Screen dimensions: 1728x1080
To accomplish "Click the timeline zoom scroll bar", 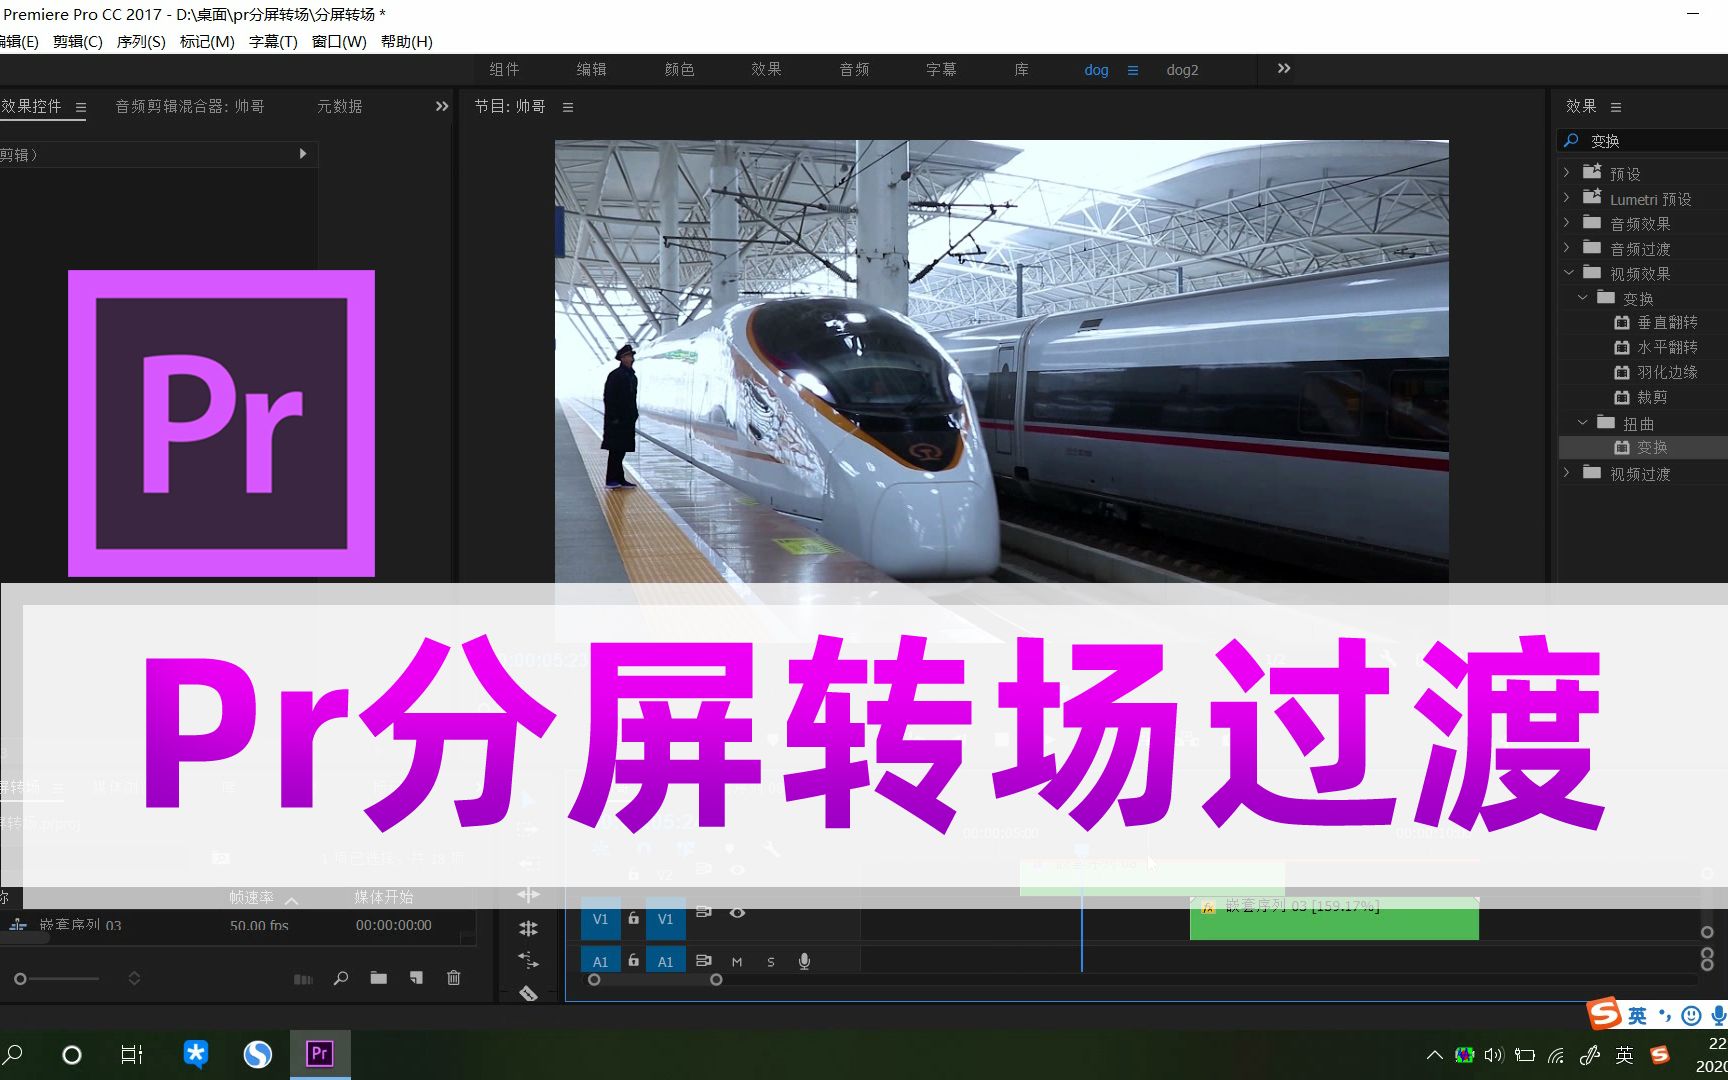I will [x=655, y=980].
